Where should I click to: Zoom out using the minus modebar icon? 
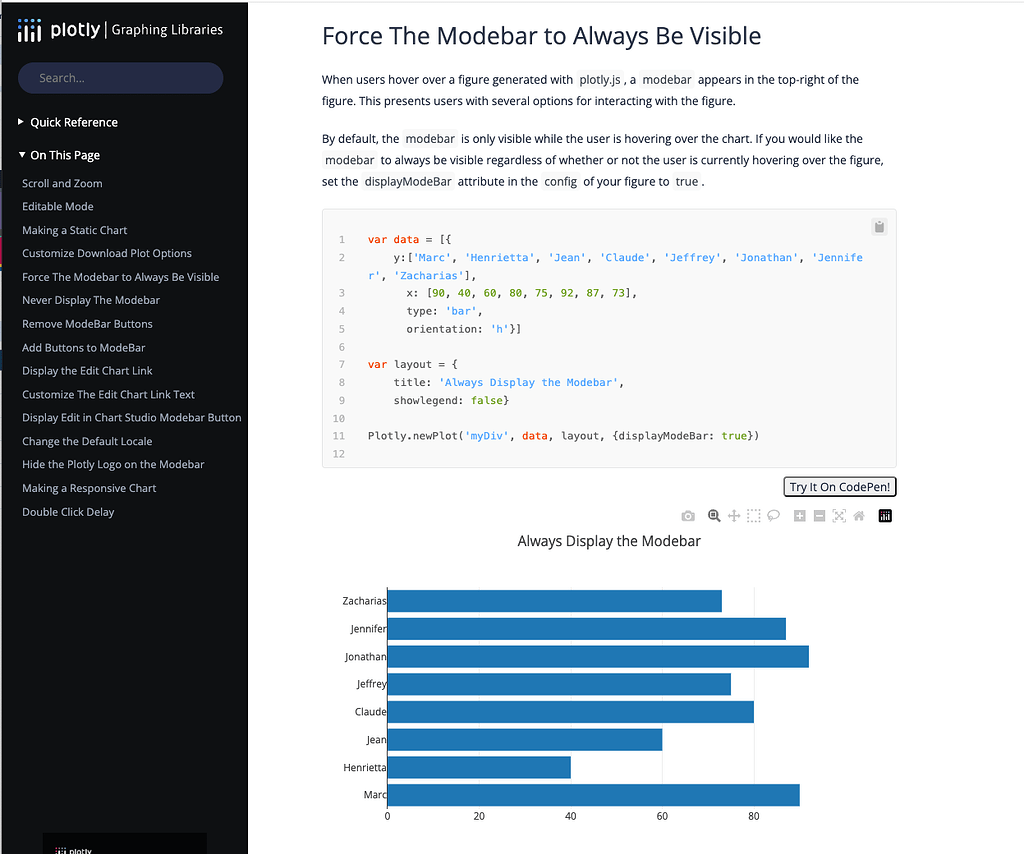[x=818, y=515]
